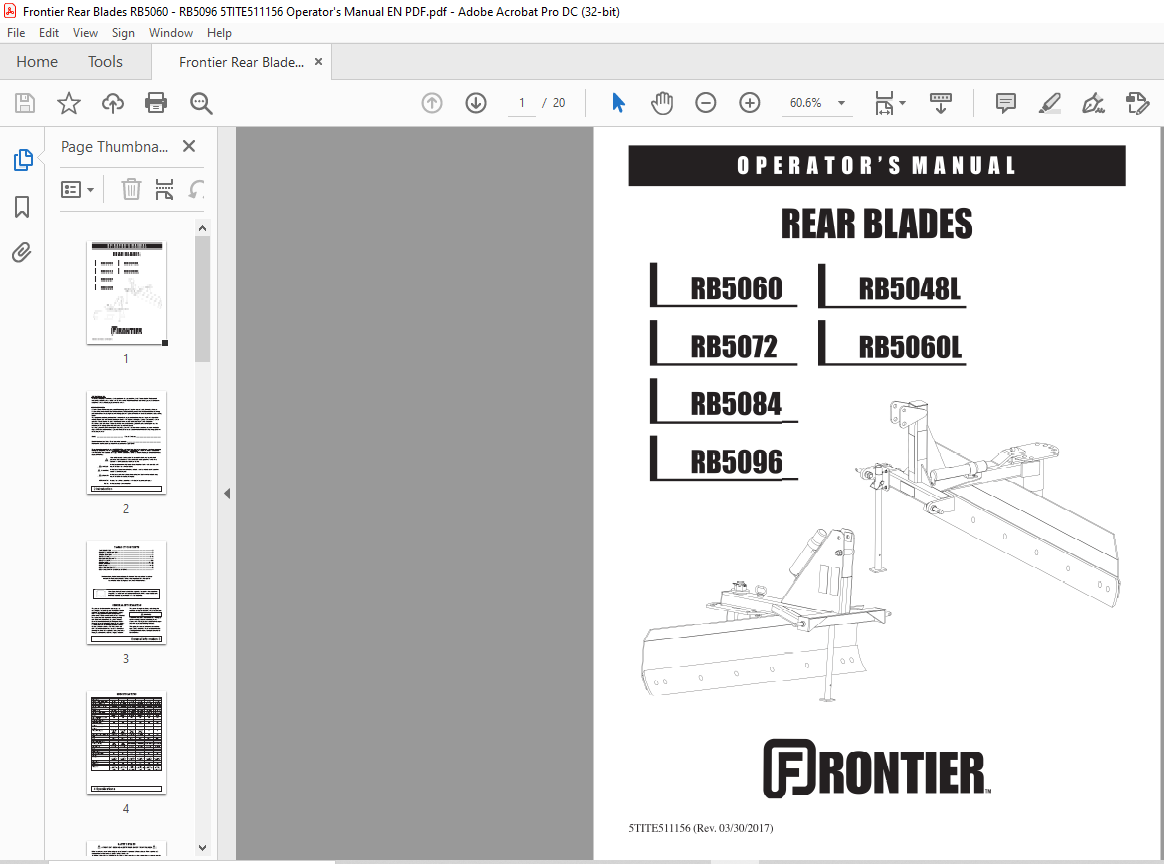The height and width of the screenshot is (864, 1164).
Task: Click the Share file icon
Action: tap(1137, 102)
